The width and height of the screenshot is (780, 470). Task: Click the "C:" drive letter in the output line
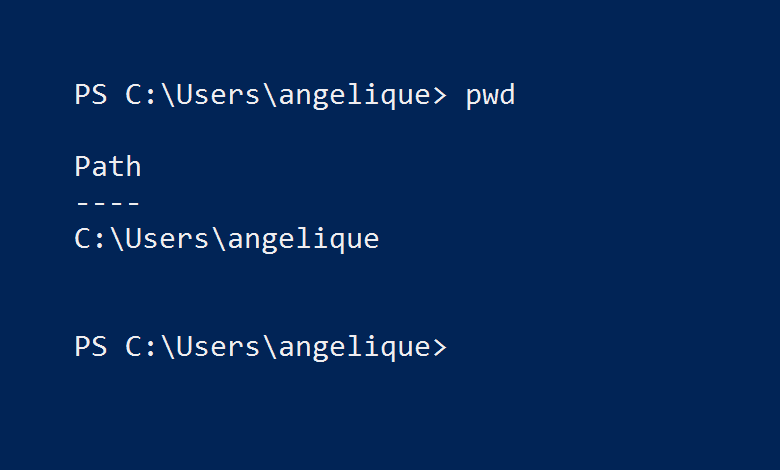[x=90, y=239]
